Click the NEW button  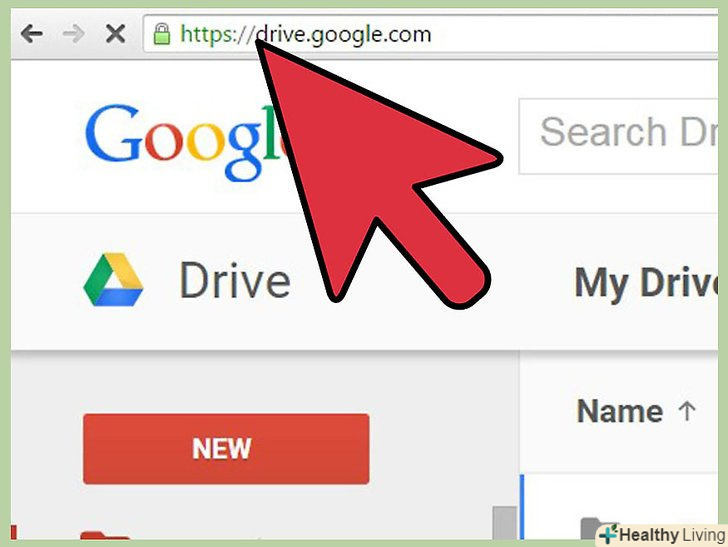226,449
